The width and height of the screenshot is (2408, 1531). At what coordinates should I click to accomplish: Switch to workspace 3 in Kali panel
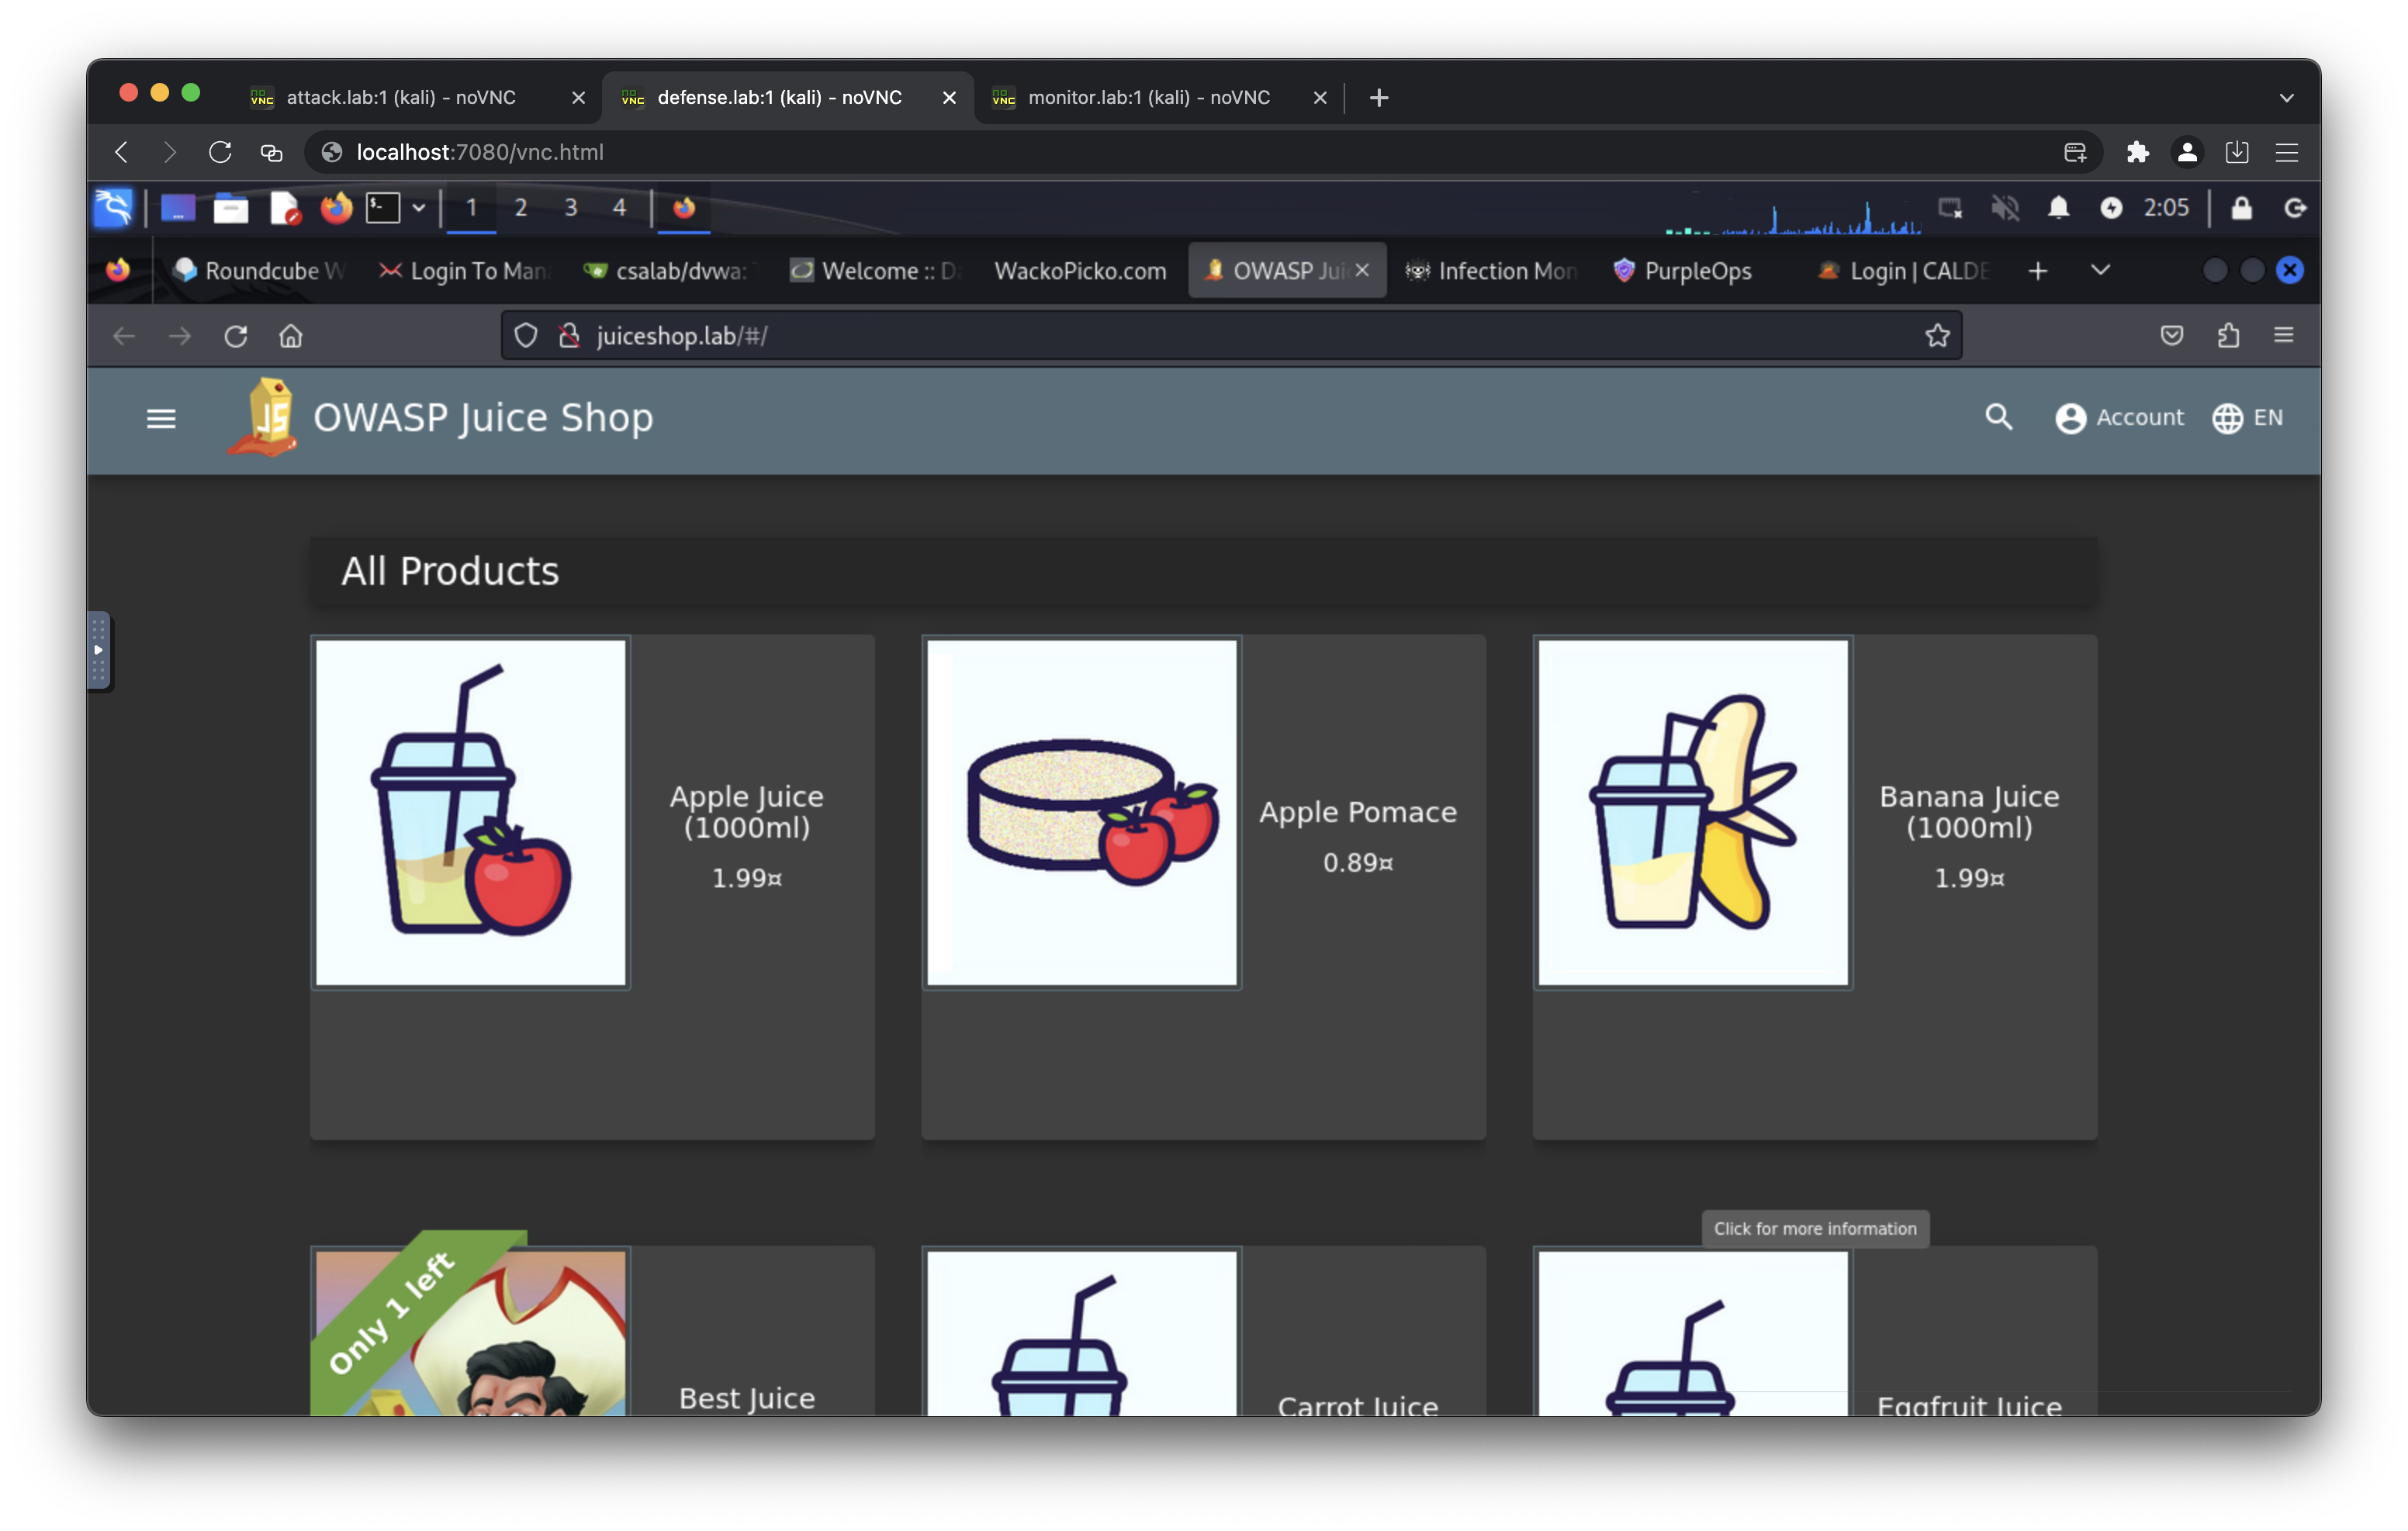tap(571, 208)
